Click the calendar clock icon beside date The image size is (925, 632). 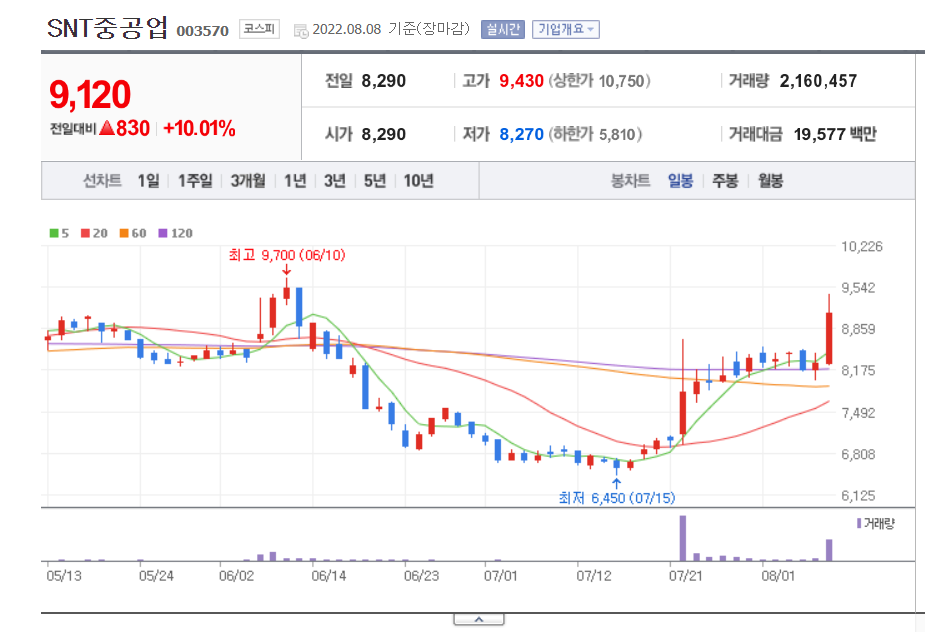pyautogui.click(x=301, y=31)
